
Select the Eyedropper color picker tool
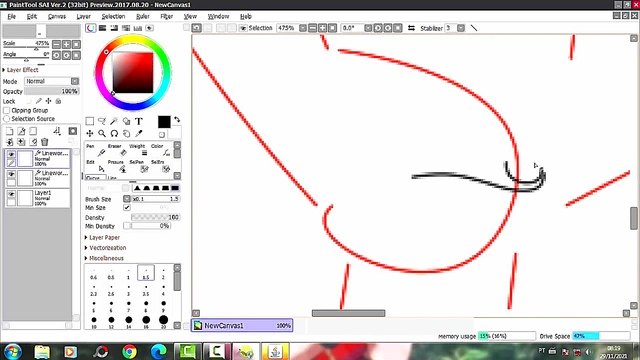click(x=139, y=133)
